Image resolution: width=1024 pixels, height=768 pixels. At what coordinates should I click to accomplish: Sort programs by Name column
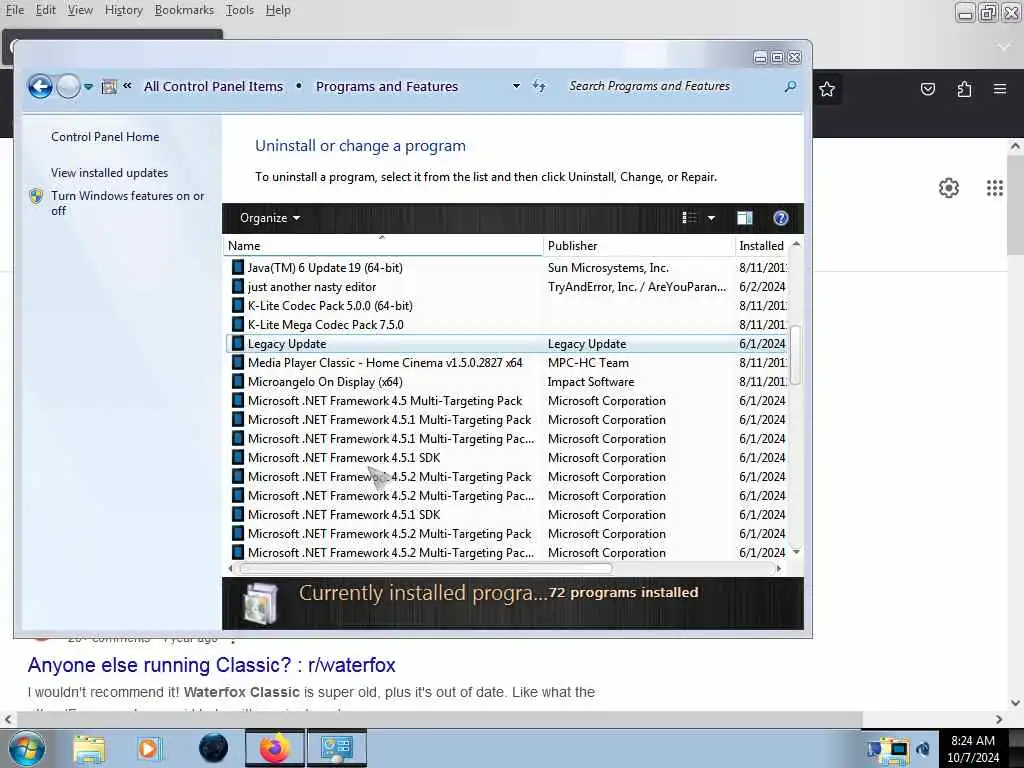tap(383, 246)
